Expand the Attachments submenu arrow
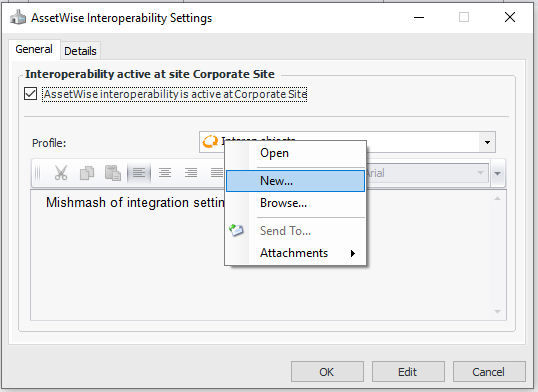The image size is (538, 392). point(353,253)
